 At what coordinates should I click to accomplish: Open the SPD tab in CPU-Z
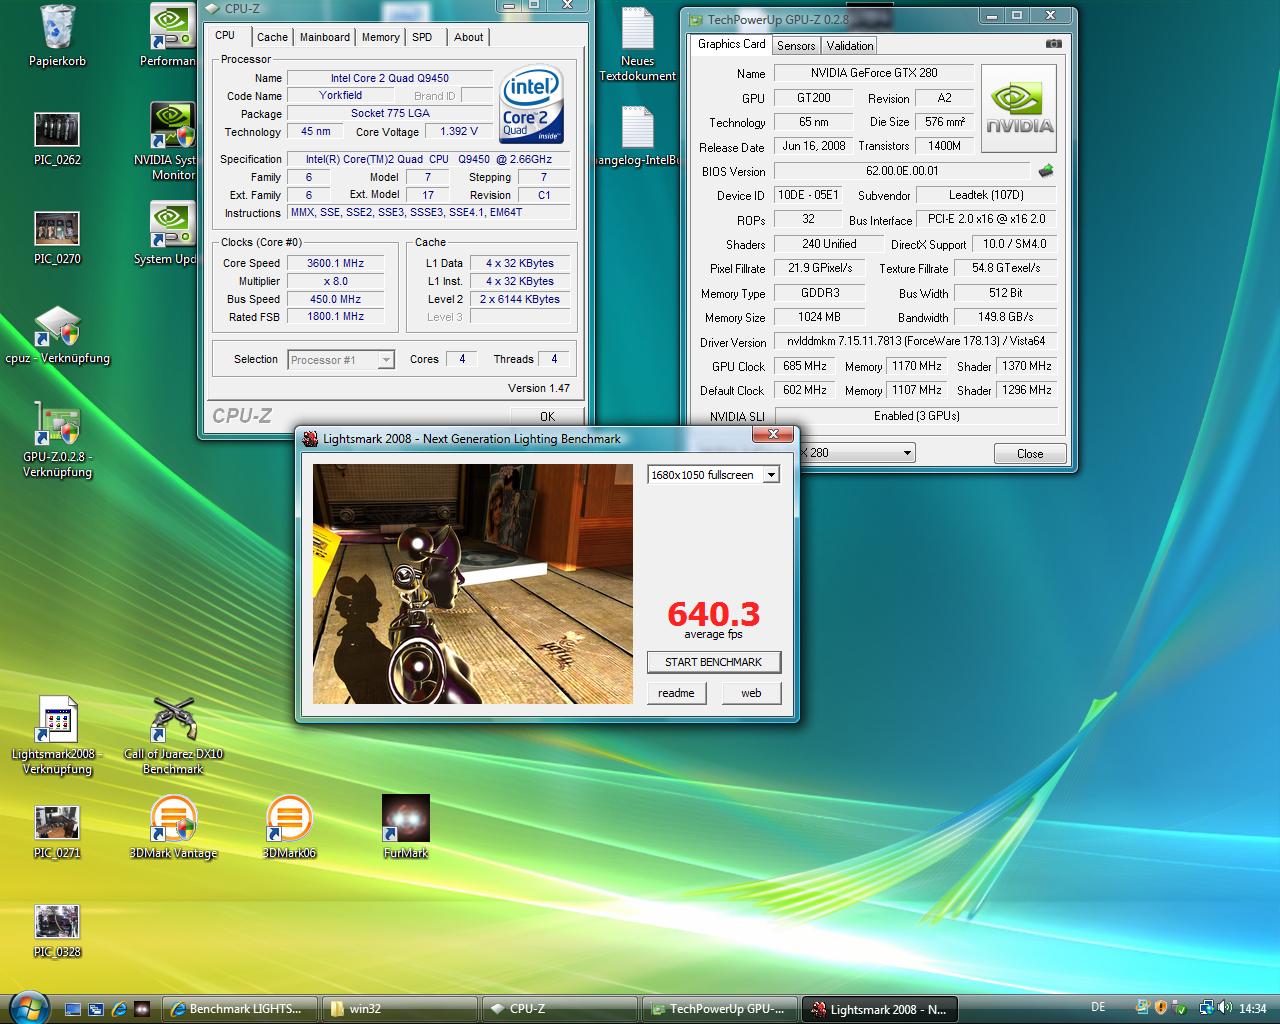[x=422, y=37]
